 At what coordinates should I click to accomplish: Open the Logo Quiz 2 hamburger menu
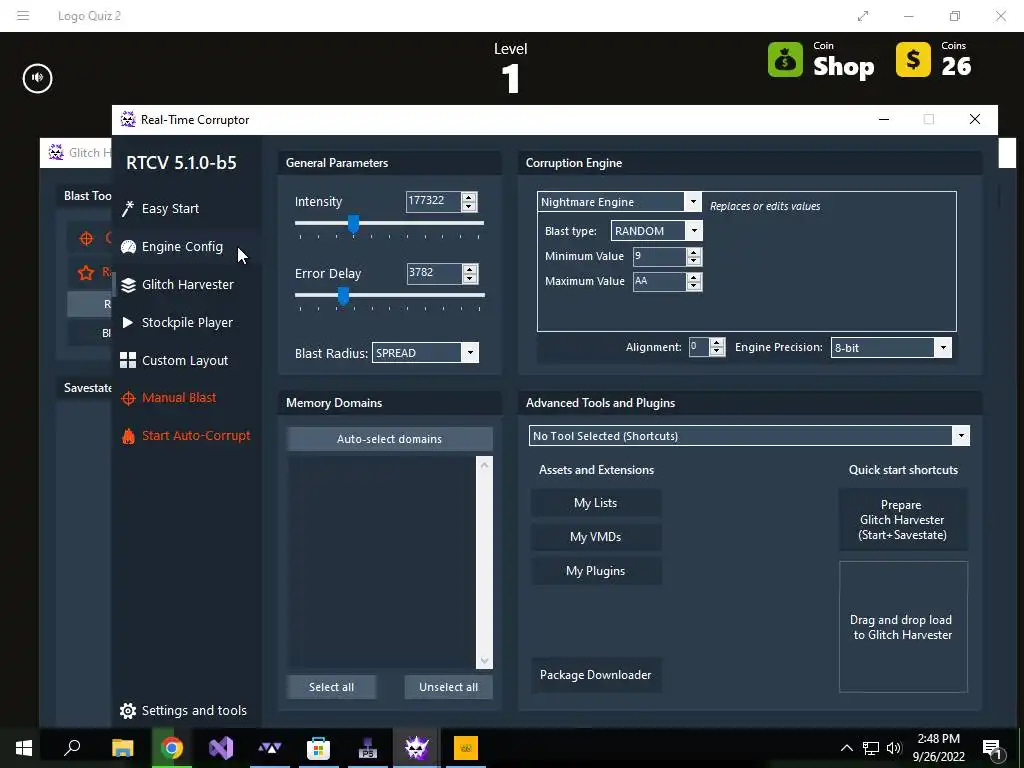(23, 16)
